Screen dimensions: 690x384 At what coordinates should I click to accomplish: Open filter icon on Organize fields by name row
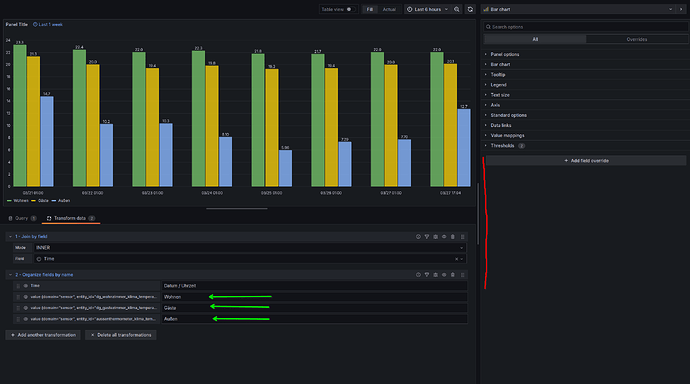click(427, 275)
